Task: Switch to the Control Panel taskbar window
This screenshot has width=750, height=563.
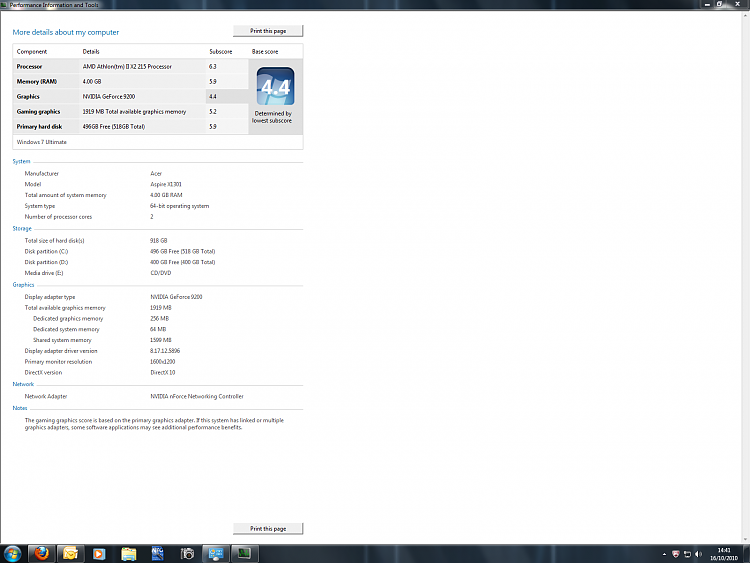Action: pos(216,554)
